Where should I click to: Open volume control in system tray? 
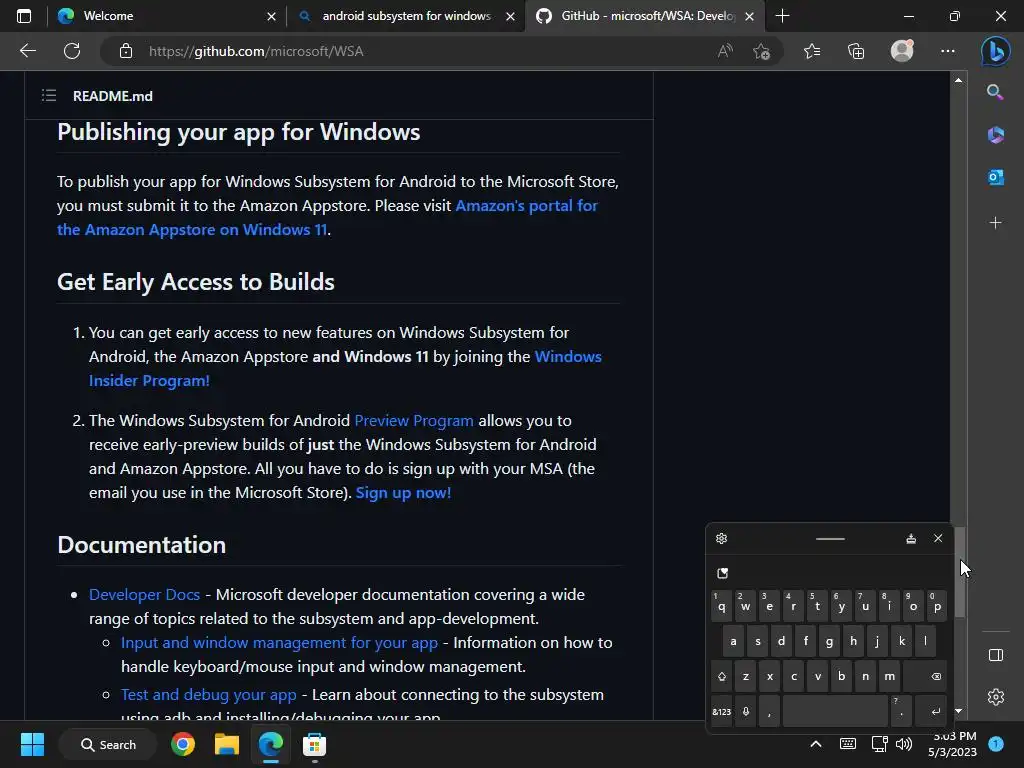904,743
